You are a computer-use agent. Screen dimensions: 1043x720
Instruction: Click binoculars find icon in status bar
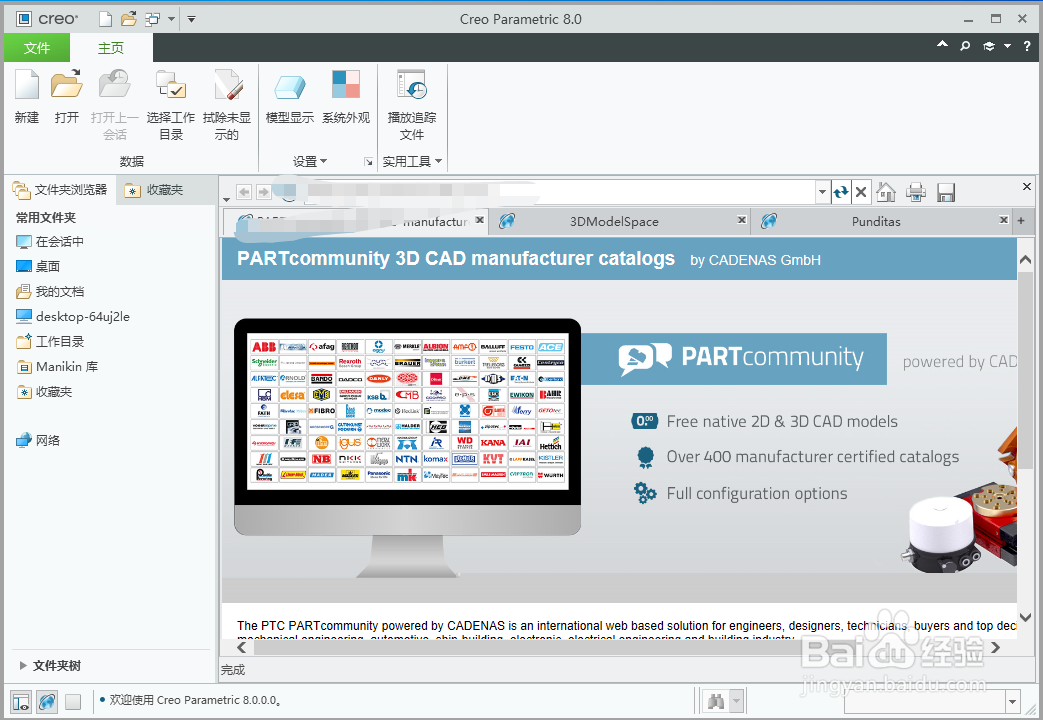[716, 701]
